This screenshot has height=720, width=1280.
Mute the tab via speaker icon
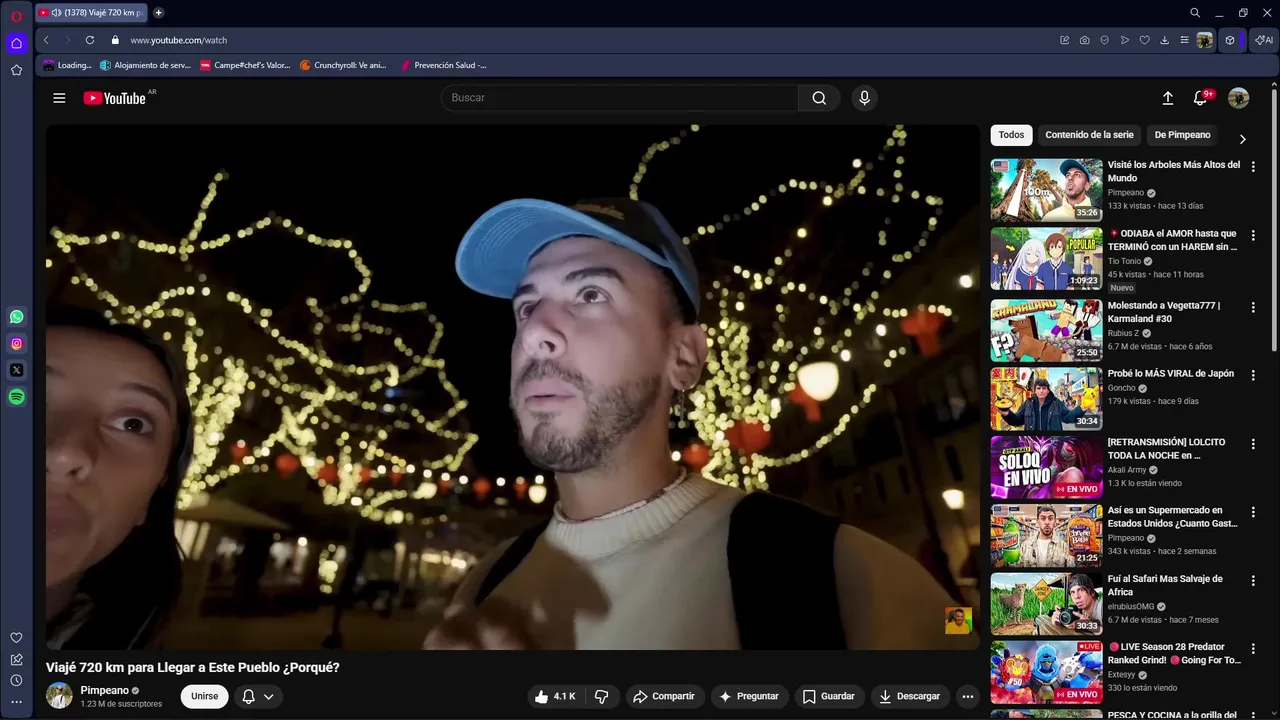[x=56, y=13]
